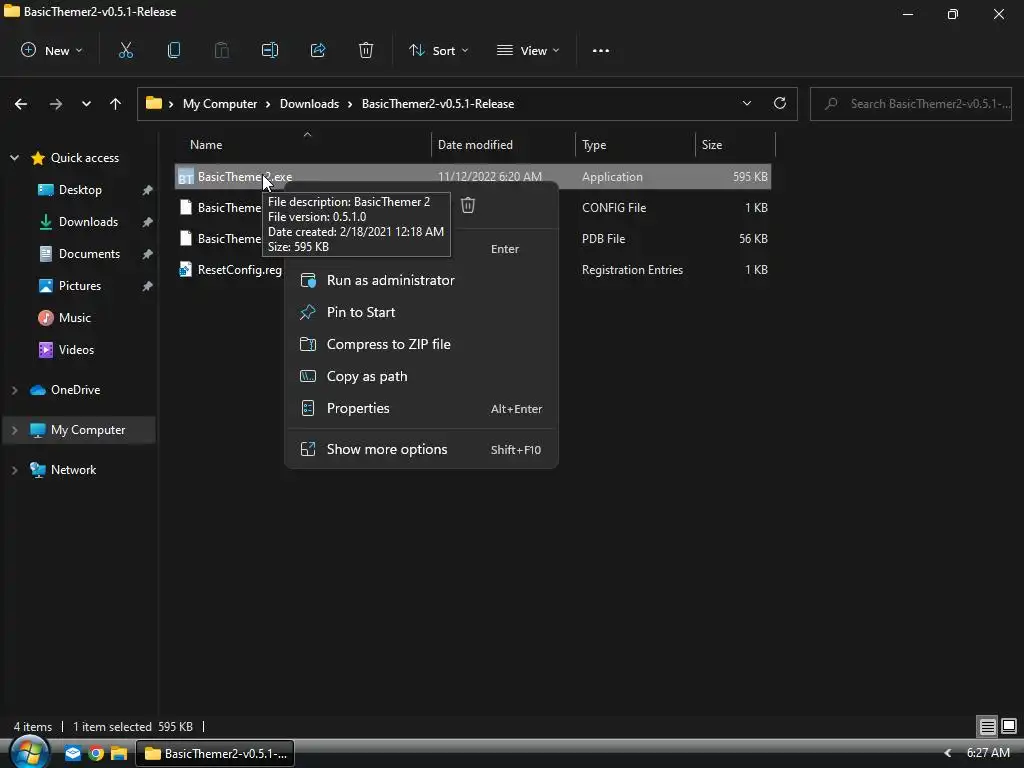This screenshot has height=768, width=1024.
Task: Open the recent locations dropdown chevron
Action: click(x=86, y=104)
